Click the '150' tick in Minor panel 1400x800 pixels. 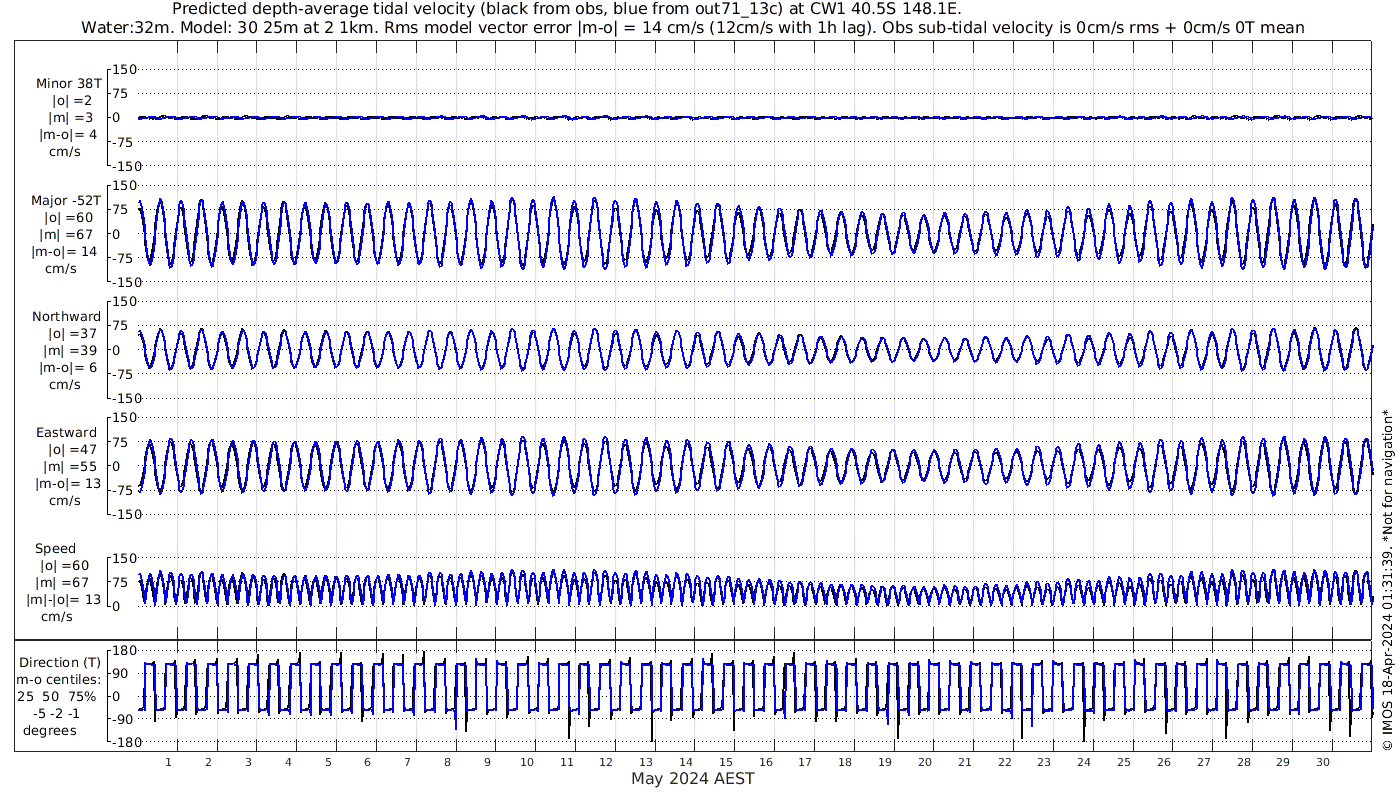[x=125, y=70]
